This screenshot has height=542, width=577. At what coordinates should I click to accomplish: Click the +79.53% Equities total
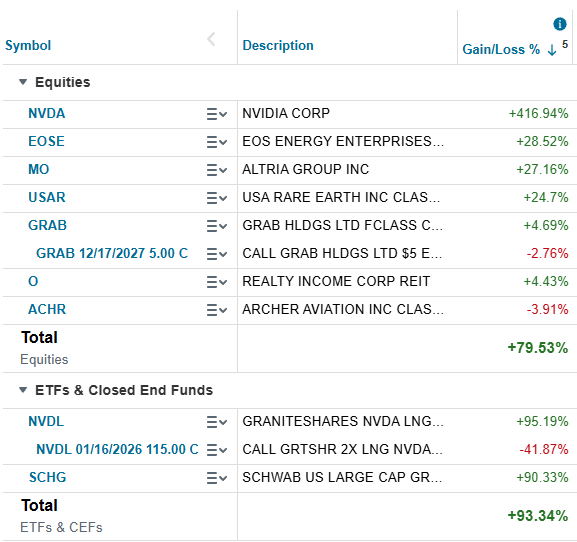pyautogui.click(x=538, y=348)
